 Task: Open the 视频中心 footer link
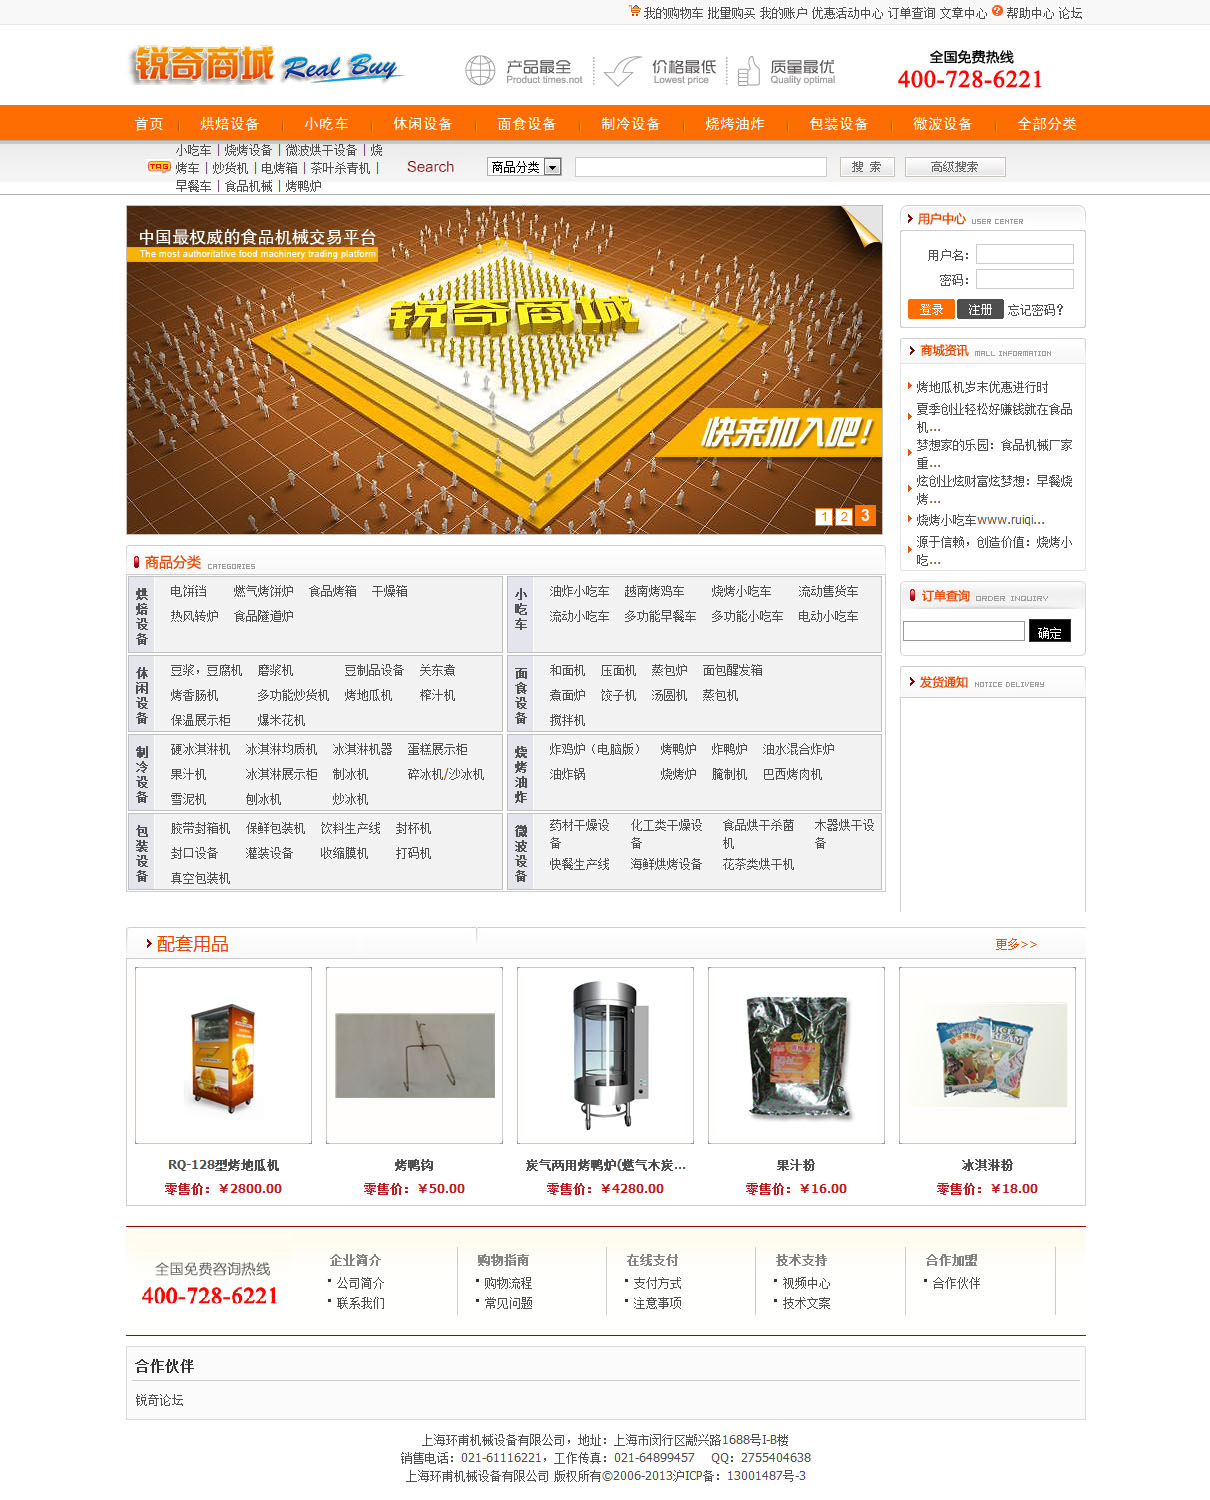click(806, 1283)
